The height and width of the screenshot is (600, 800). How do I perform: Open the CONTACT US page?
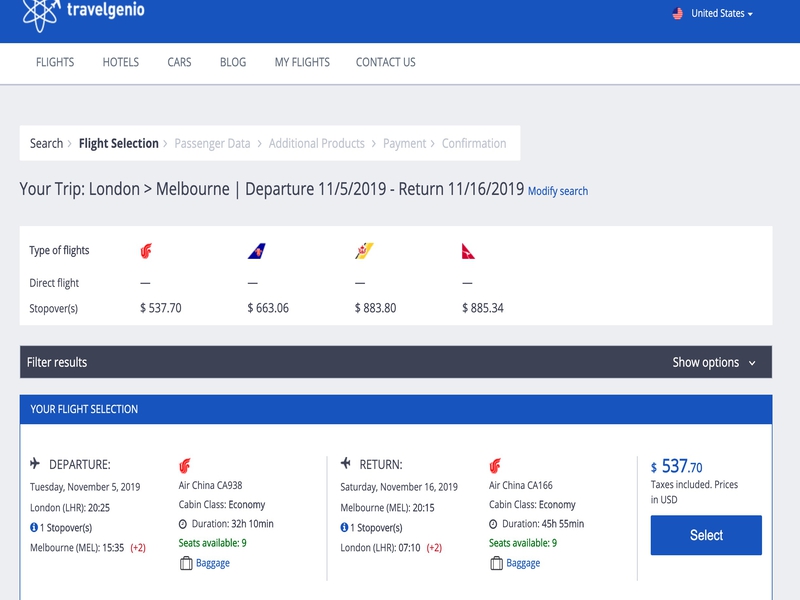(386, 62)
